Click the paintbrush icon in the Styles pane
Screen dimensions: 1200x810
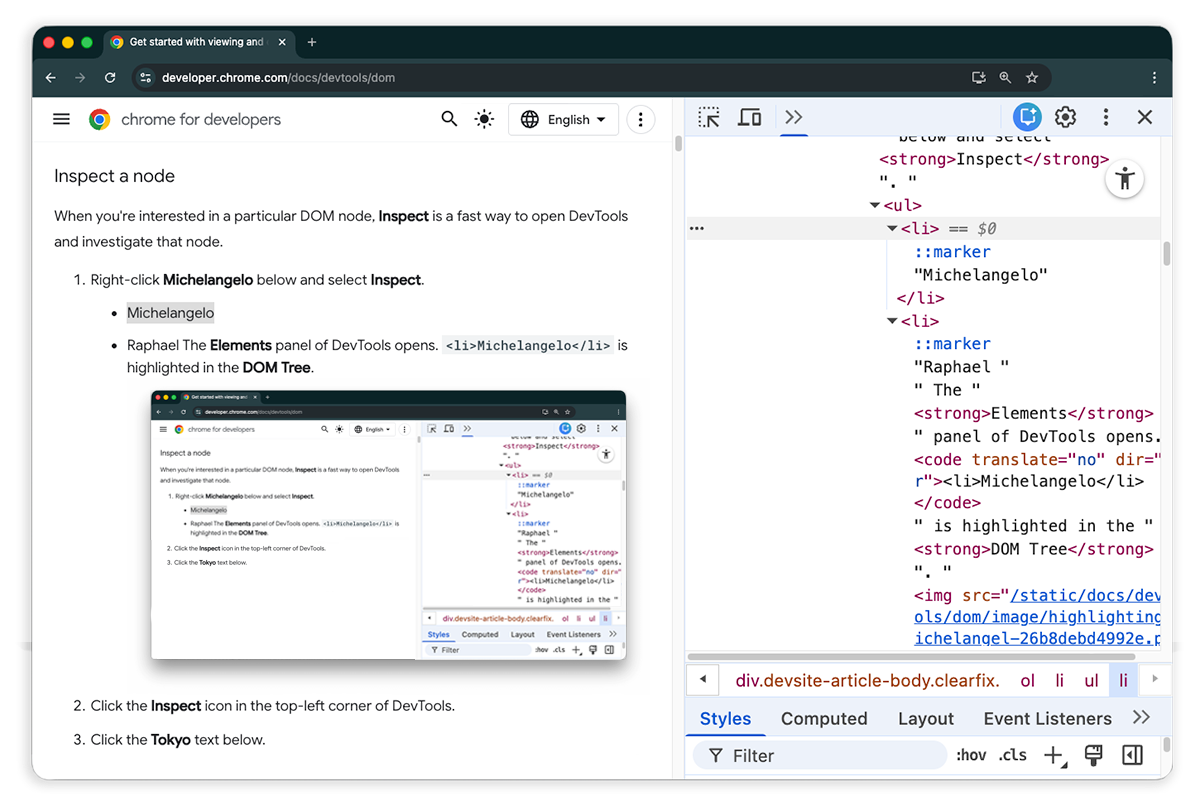(1093, 755)
